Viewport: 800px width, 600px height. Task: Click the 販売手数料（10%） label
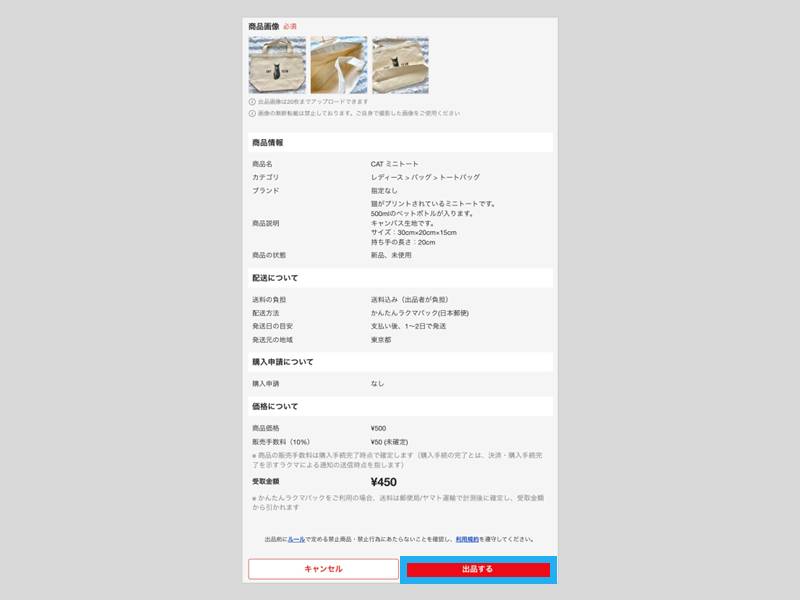[x=281, y=442]
